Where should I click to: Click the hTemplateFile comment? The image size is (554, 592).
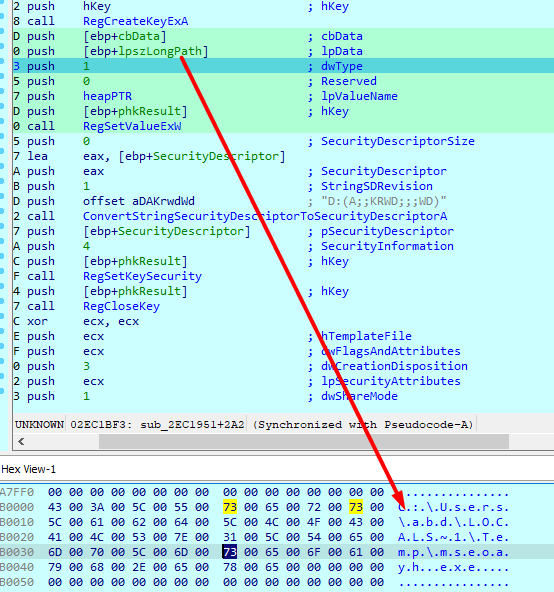pyautogui.click(x=366, y=336)
